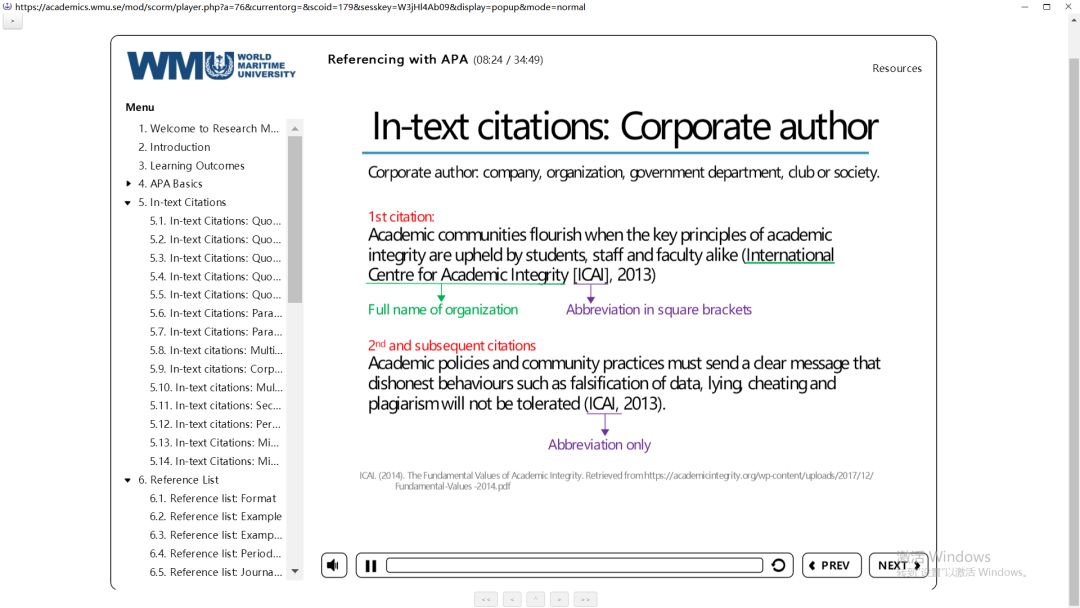1080x608 pixels.
Task: Go to 6.2 Reference list: Example
Action: tap(216, 516)
